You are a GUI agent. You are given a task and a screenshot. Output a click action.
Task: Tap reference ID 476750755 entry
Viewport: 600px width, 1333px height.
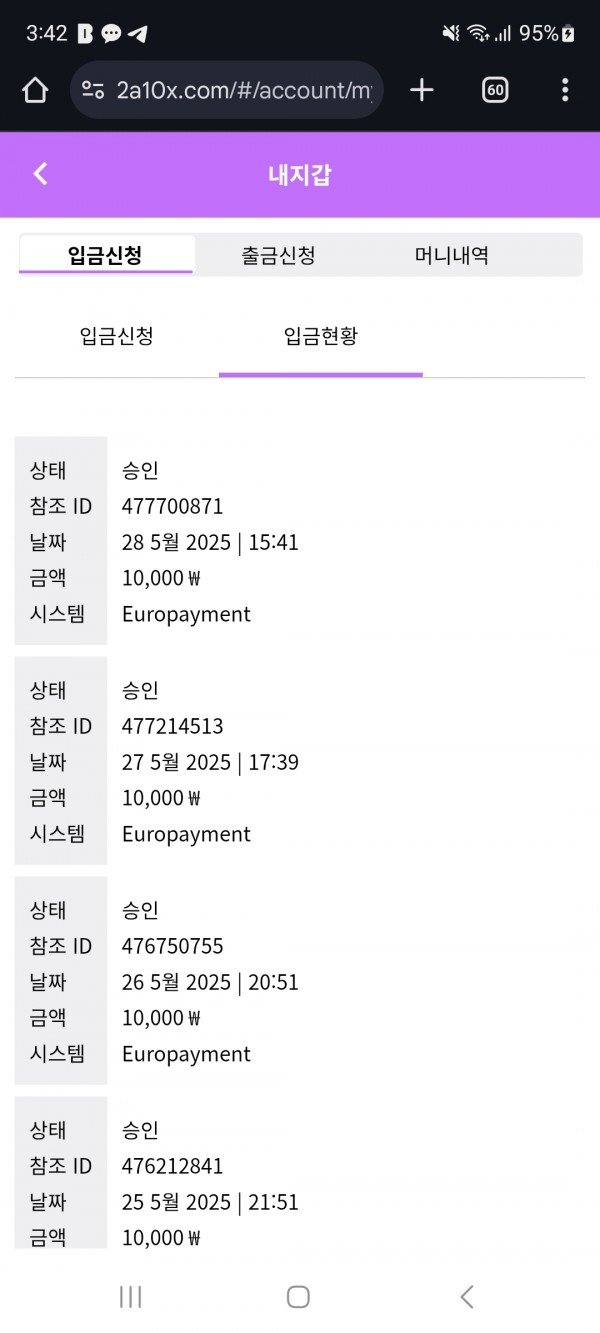pos(173,946)
